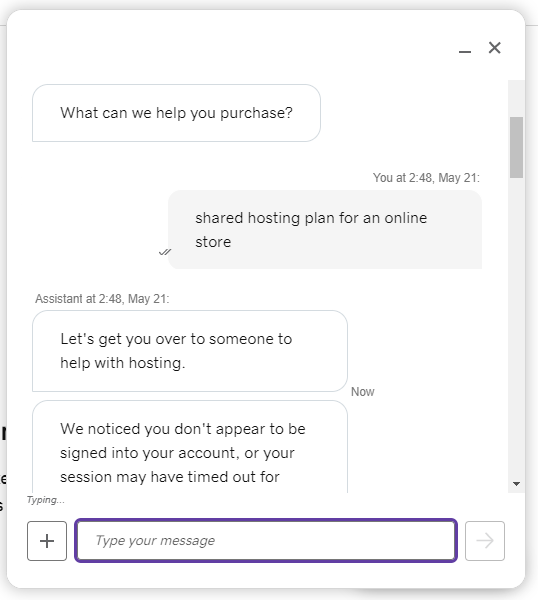
Task: Click the chat scrollbar thumb
Action: (x=516, y=147)
